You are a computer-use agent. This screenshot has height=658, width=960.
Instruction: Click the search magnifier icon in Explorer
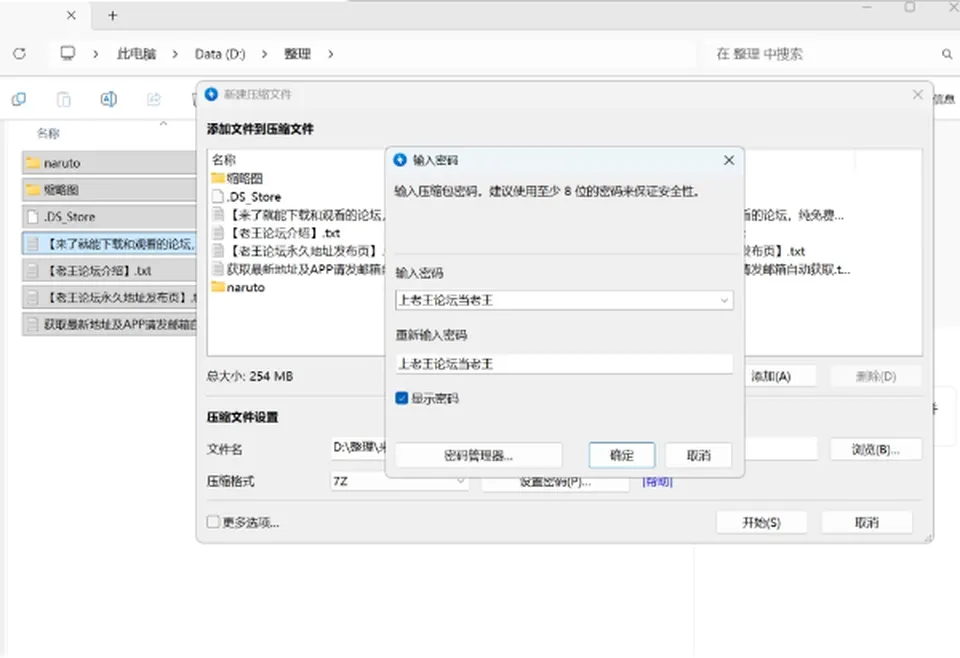tap(947, 54)
